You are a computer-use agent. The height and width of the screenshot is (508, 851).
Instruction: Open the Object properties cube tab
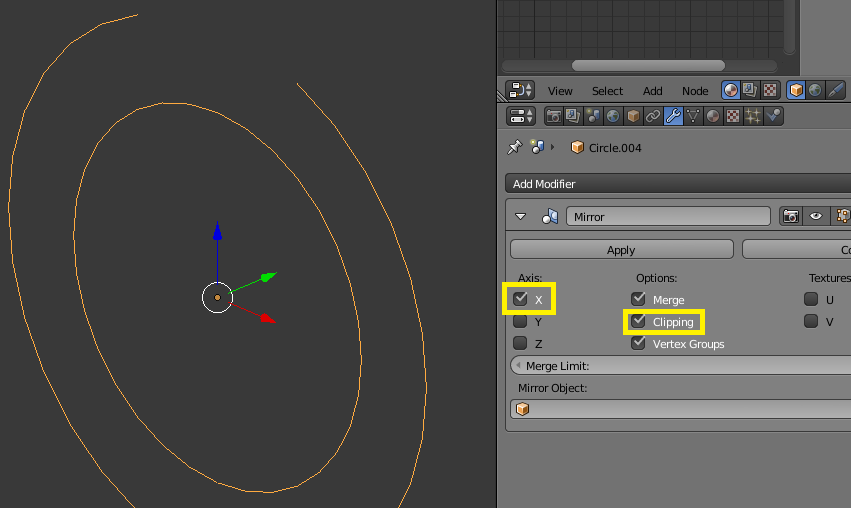(x=633, y=116)
